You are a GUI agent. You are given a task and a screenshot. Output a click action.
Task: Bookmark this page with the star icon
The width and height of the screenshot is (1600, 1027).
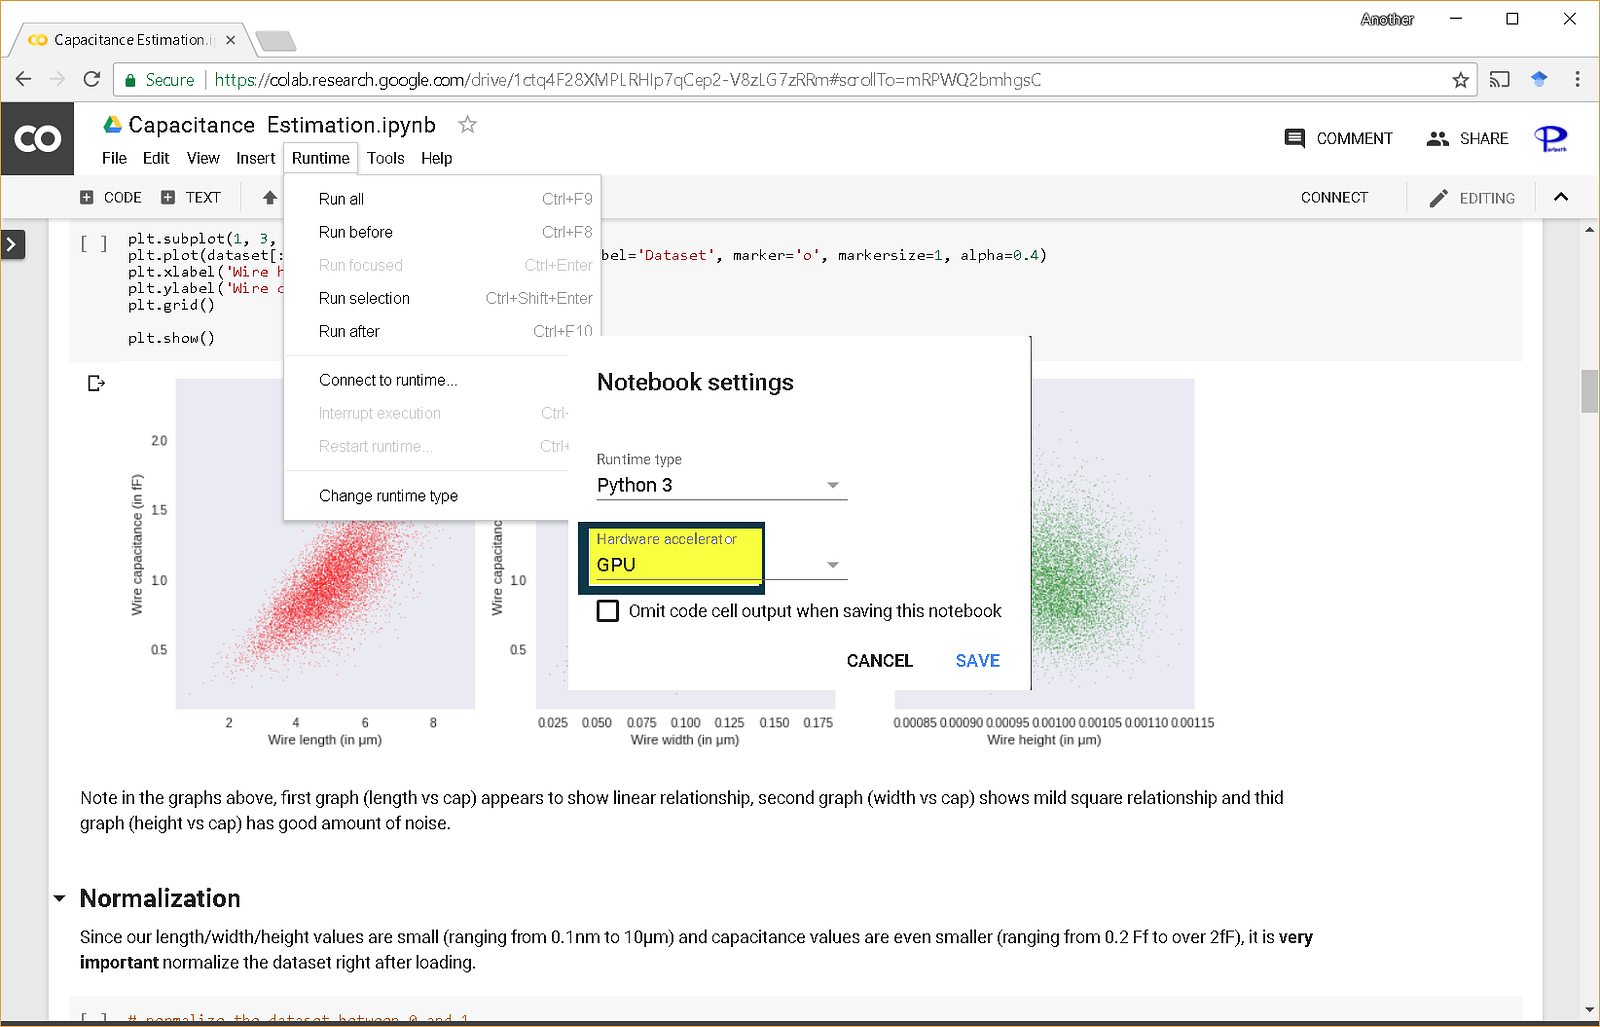pyautogui.click(x=1460, y=80)
